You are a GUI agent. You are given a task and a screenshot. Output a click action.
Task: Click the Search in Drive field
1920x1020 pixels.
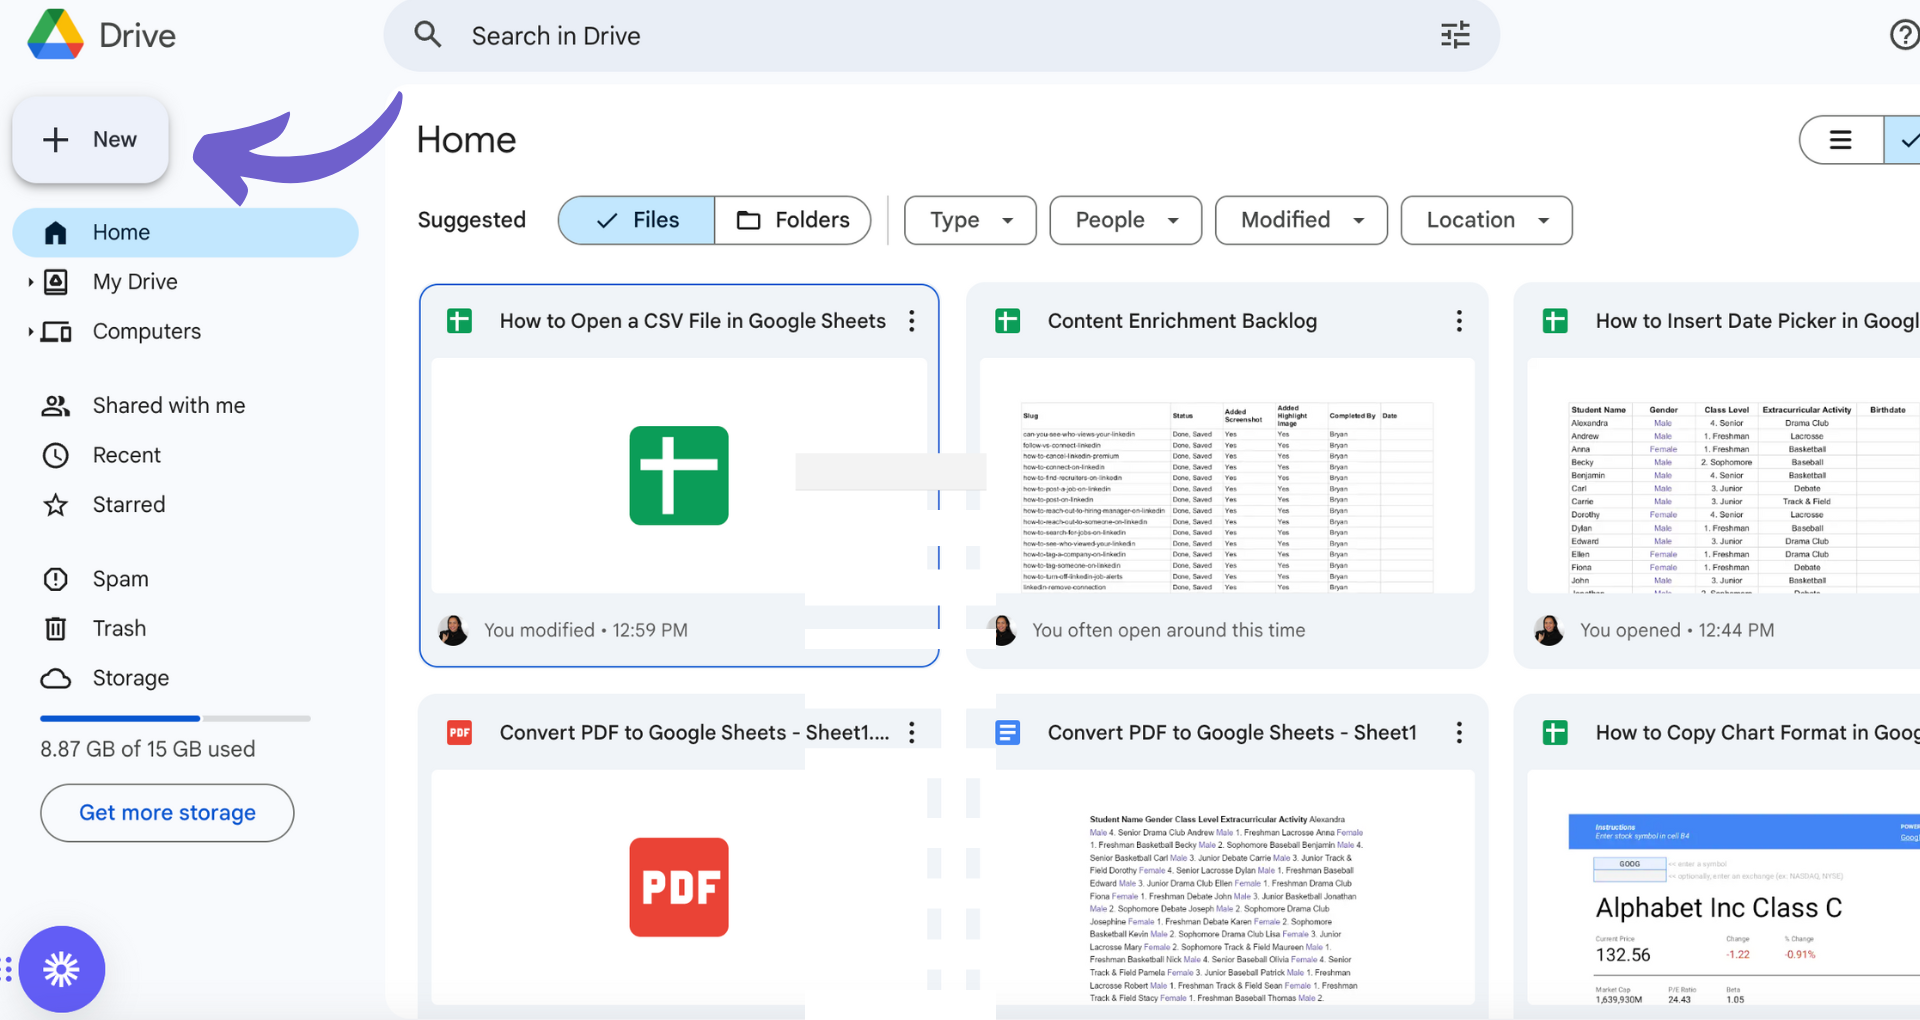(x=941, y=35)
